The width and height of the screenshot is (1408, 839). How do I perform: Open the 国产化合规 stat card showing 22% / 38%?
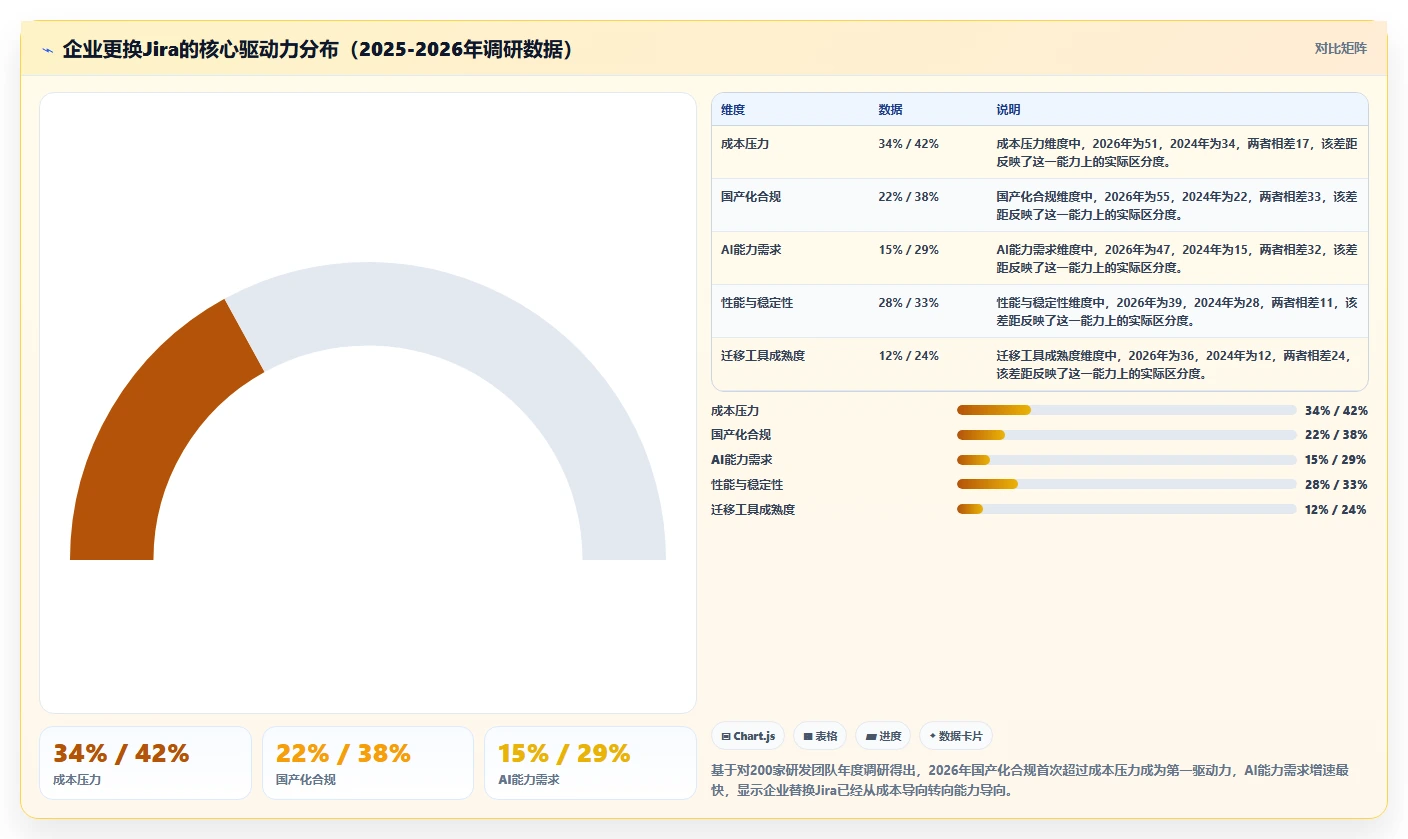click(x=368, y=763)
